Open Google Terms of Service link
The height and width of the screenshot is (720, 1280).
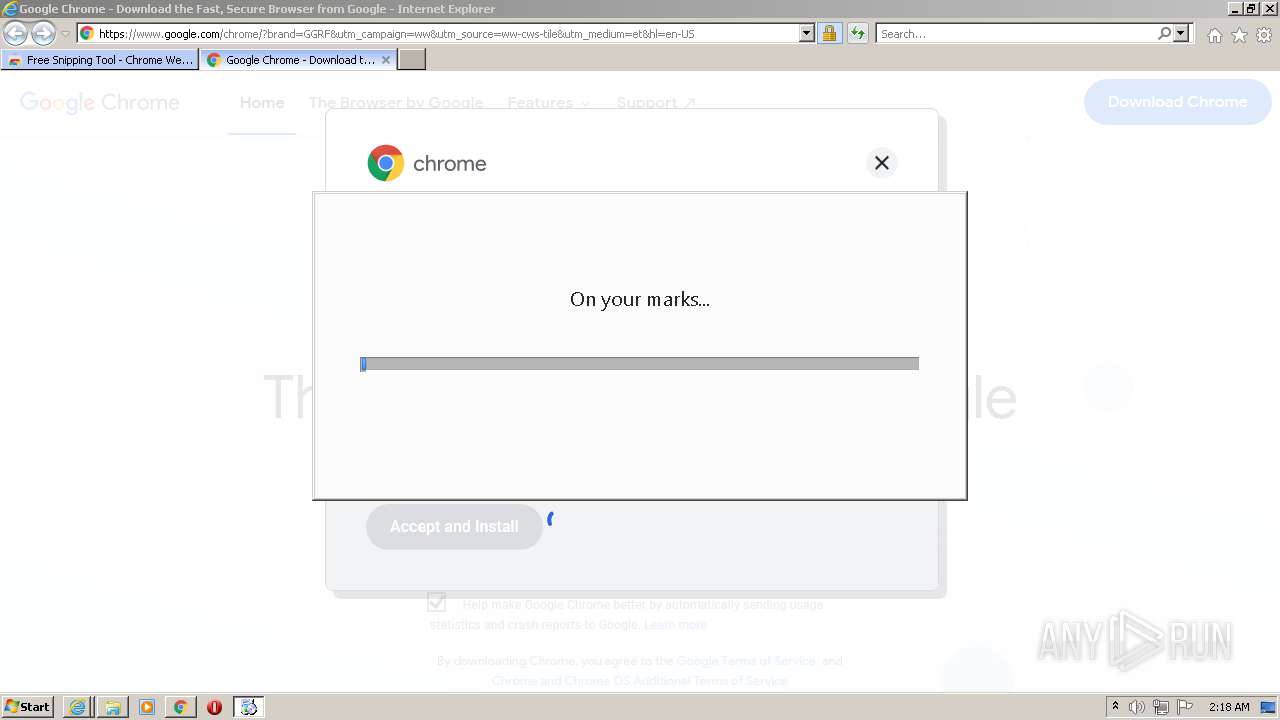click(x=747, y=661)
